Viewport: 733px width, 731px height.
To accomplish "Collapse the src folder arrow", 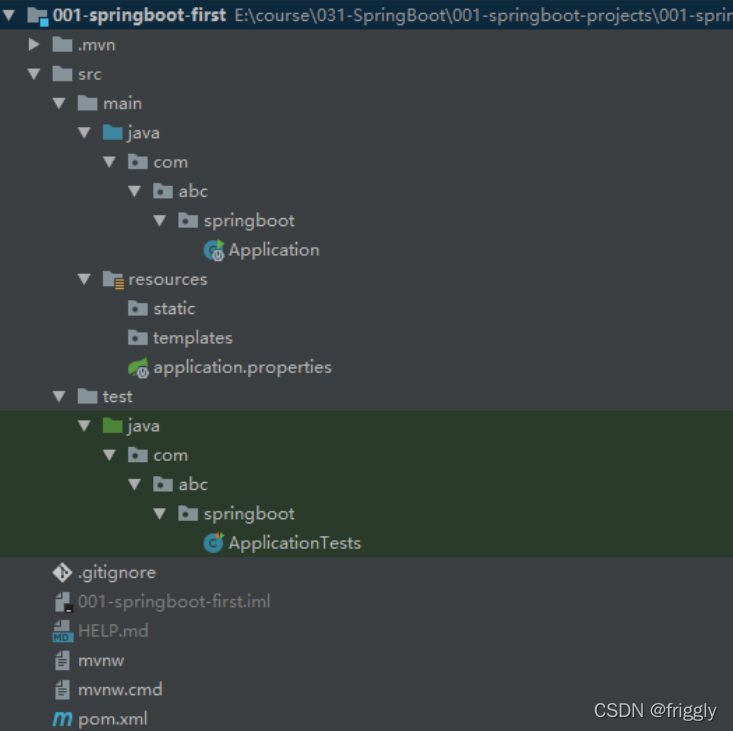I will click(x=34, y=74).
